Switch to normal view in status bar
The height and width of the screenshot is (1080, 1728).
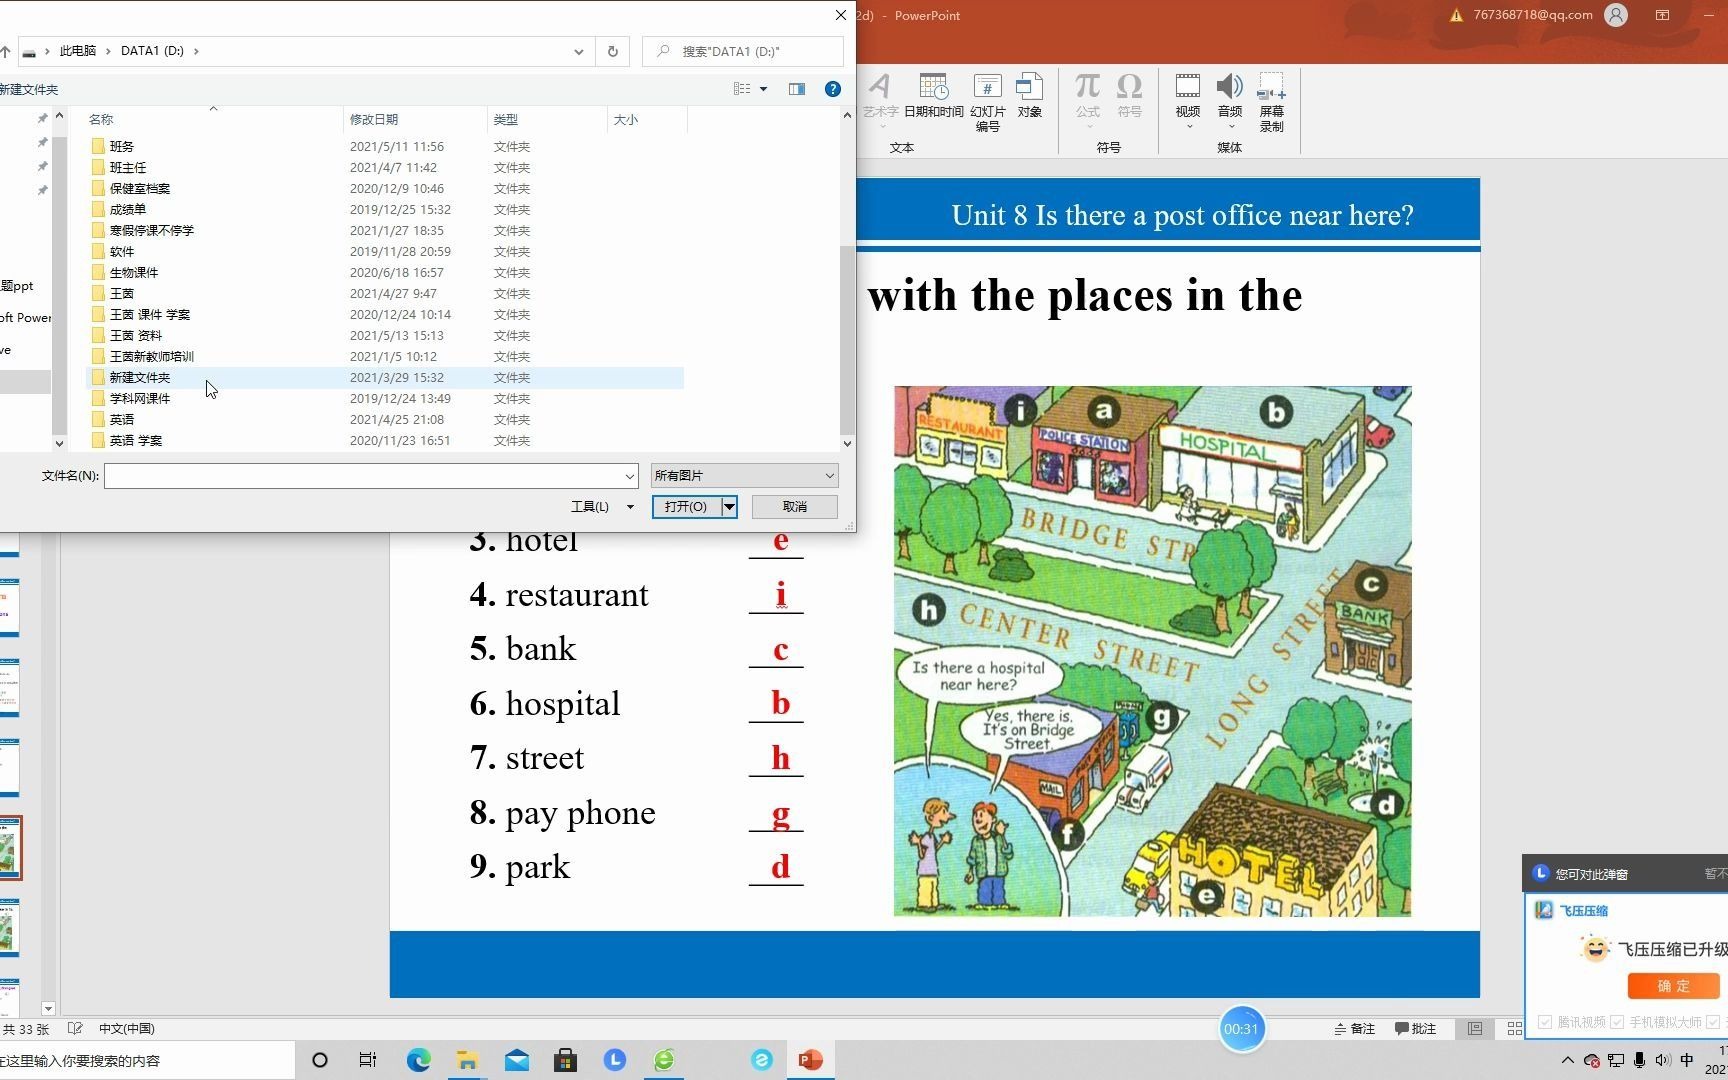1475,1029
